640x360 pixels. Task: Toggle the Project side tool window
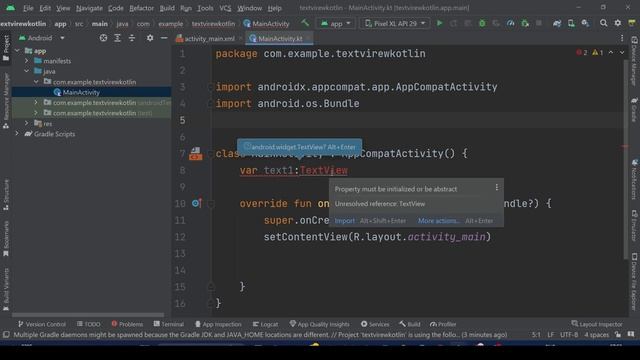pos(6,48)
